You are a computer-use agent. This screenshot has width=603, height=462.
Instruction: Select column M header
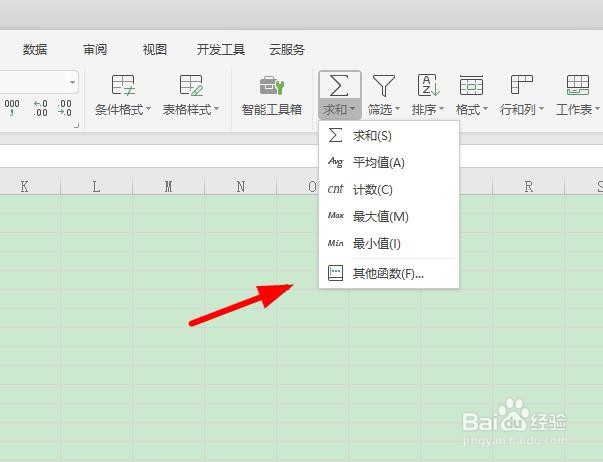coord(168,187)
